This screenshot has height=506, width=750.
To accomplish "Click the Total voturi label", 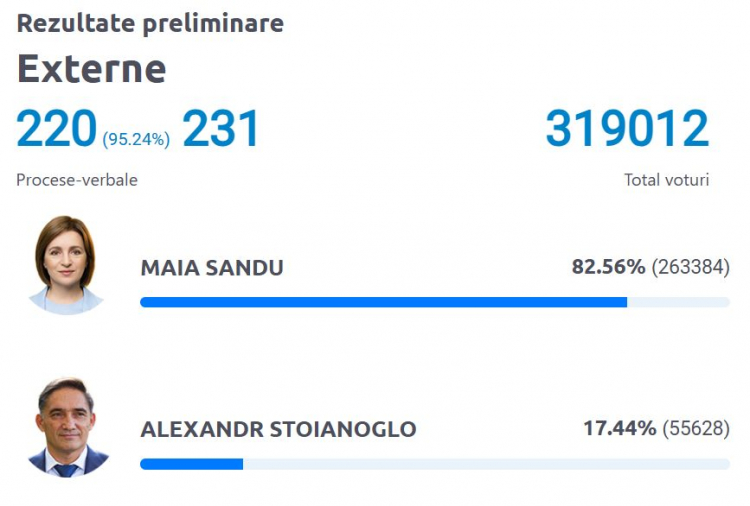I will 666,180.
